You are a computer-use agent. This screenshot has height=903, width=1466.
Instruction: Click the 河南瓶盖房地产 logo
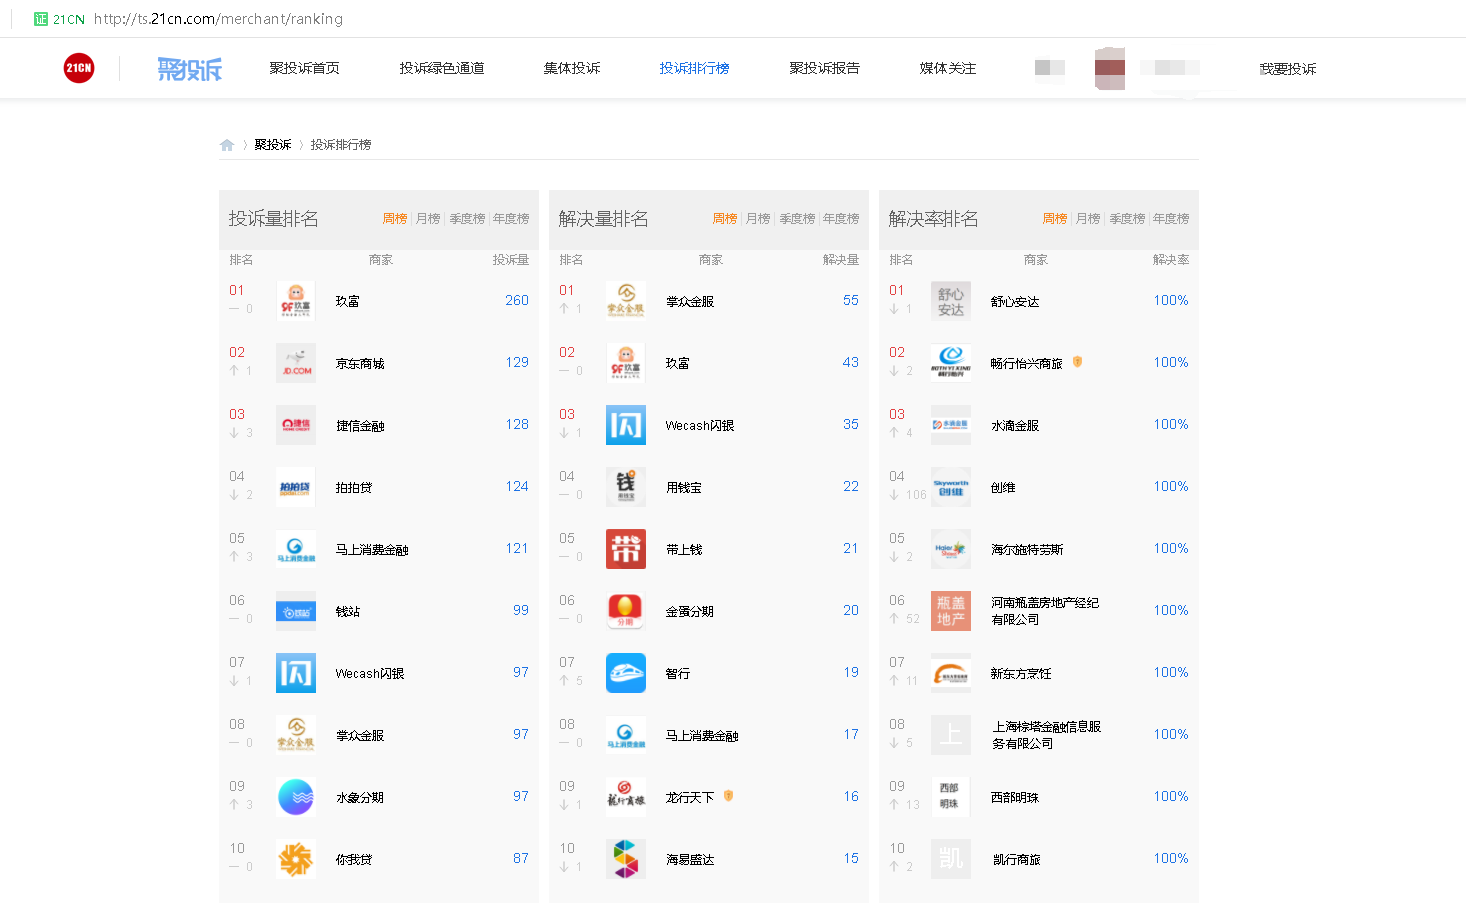(x=951, y=611)
